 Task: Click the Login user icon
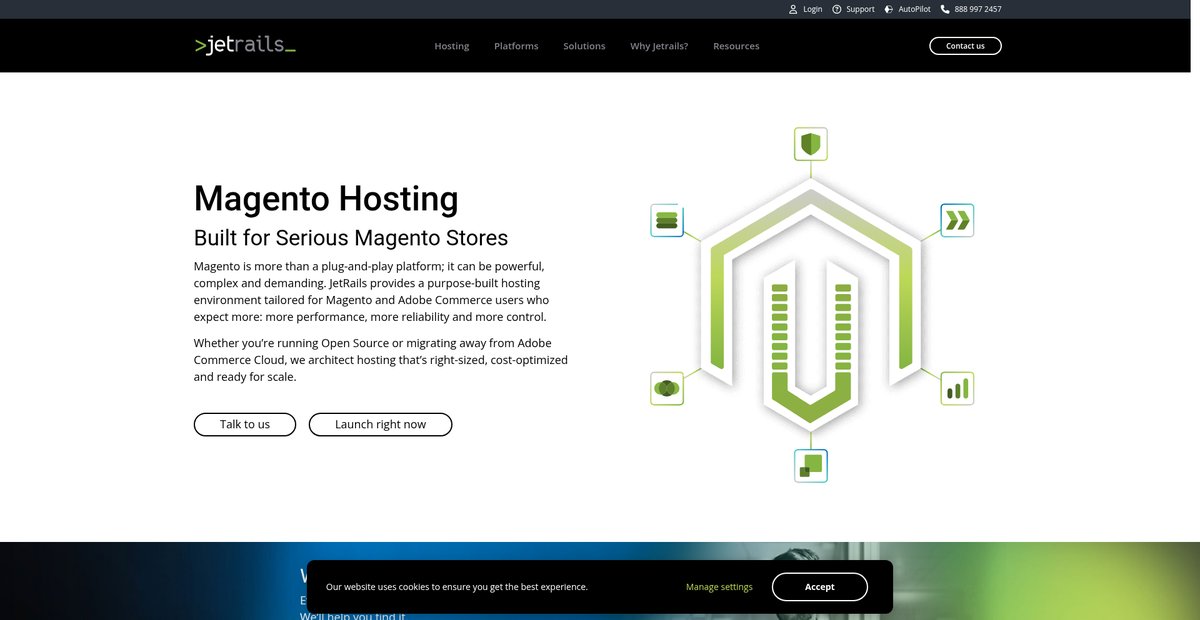coord(793,9)
